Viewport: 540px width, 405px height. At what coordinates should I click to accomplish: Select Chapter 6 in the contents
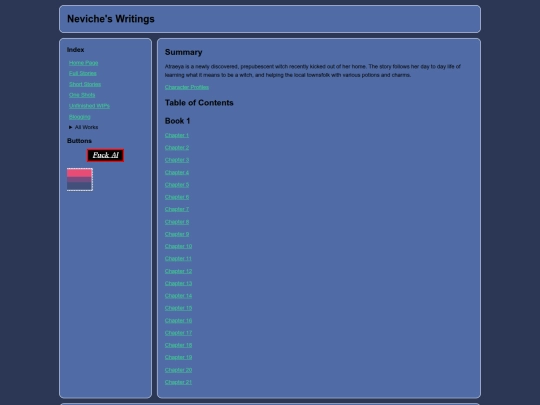[x=177, y=197]
